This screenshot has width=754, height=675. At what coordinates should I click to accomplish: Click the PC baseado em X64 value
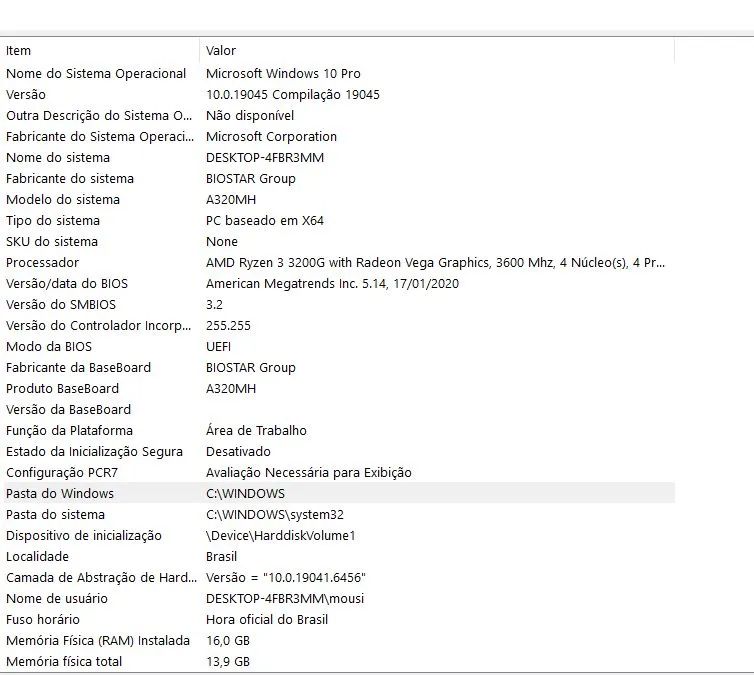point(264,221)
